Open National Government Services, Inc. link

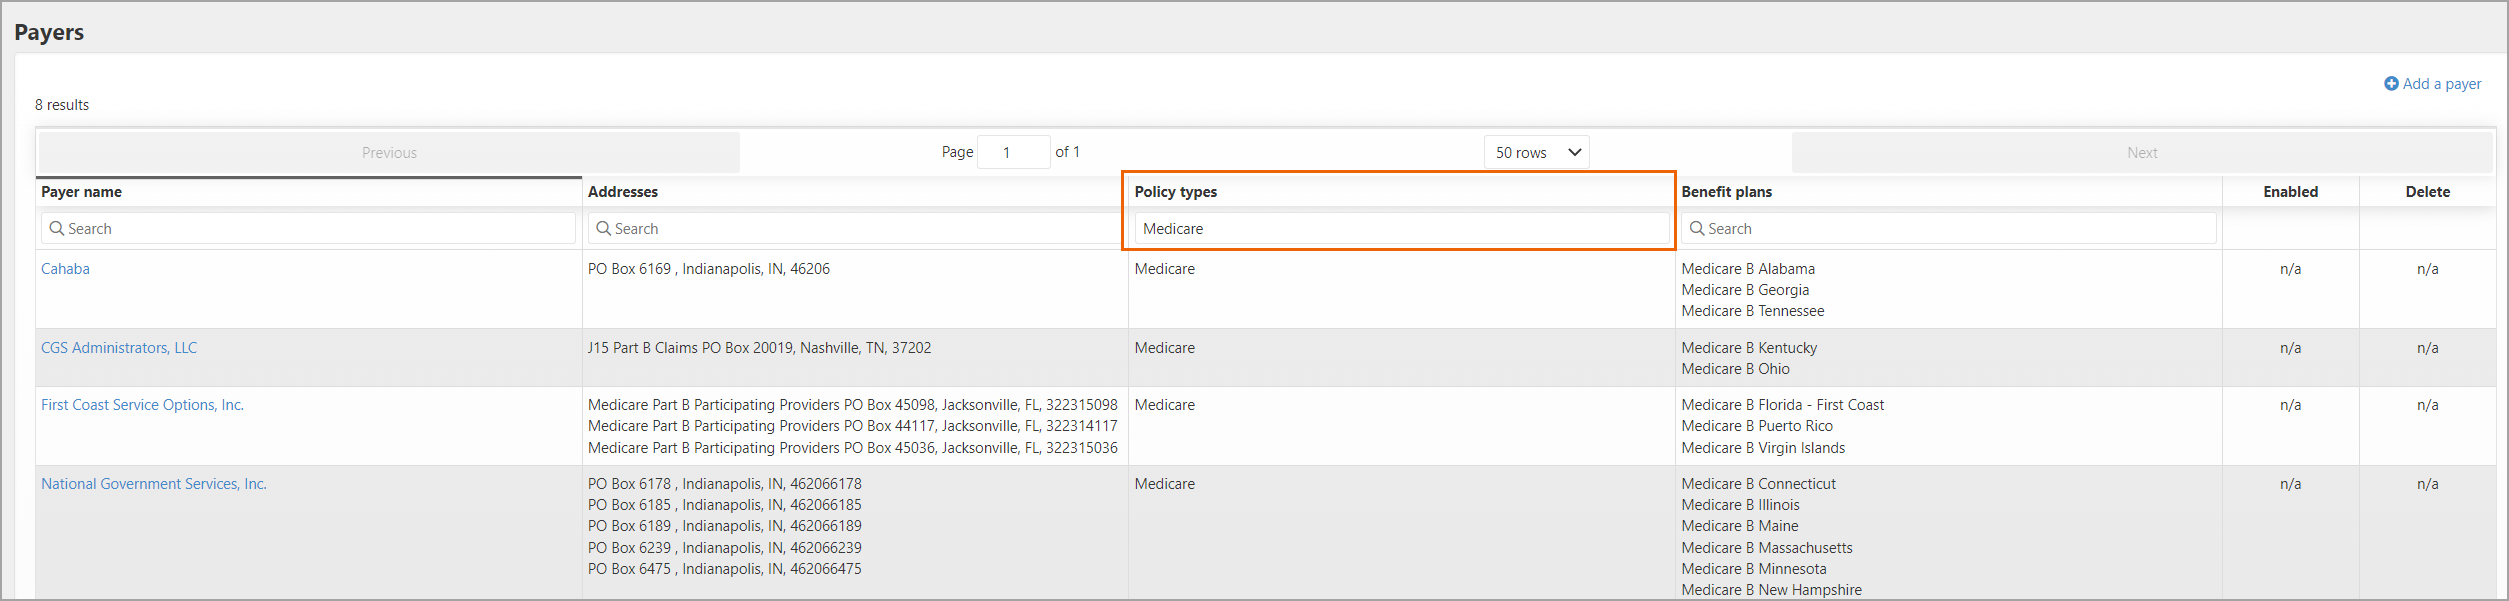[154, 484]
